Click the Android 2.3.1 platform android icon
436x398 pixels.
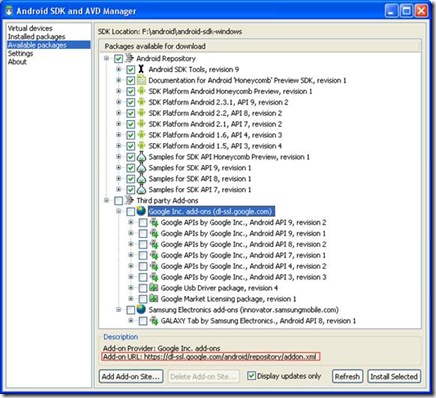141,102
